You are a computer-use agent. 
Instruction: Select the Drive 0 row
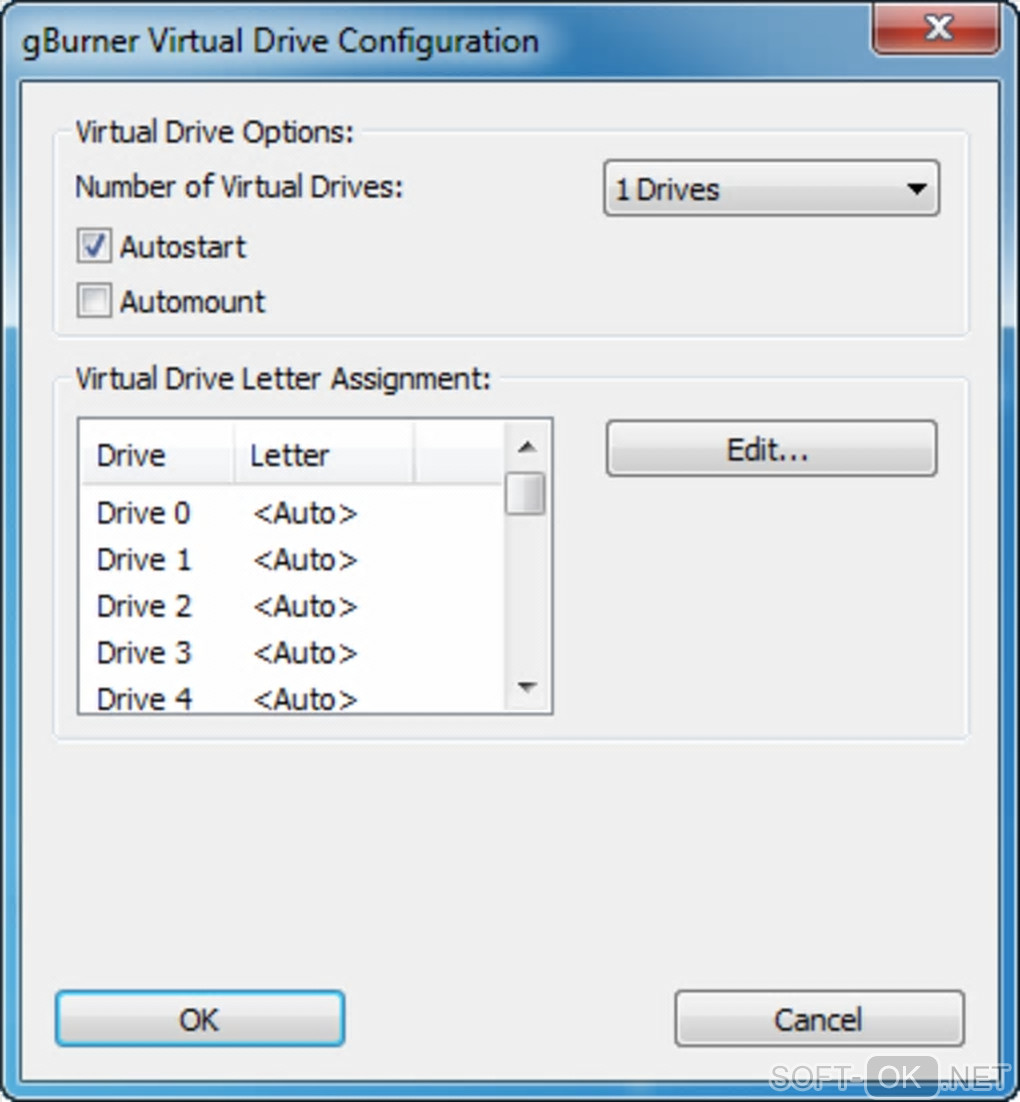(143, 513)
